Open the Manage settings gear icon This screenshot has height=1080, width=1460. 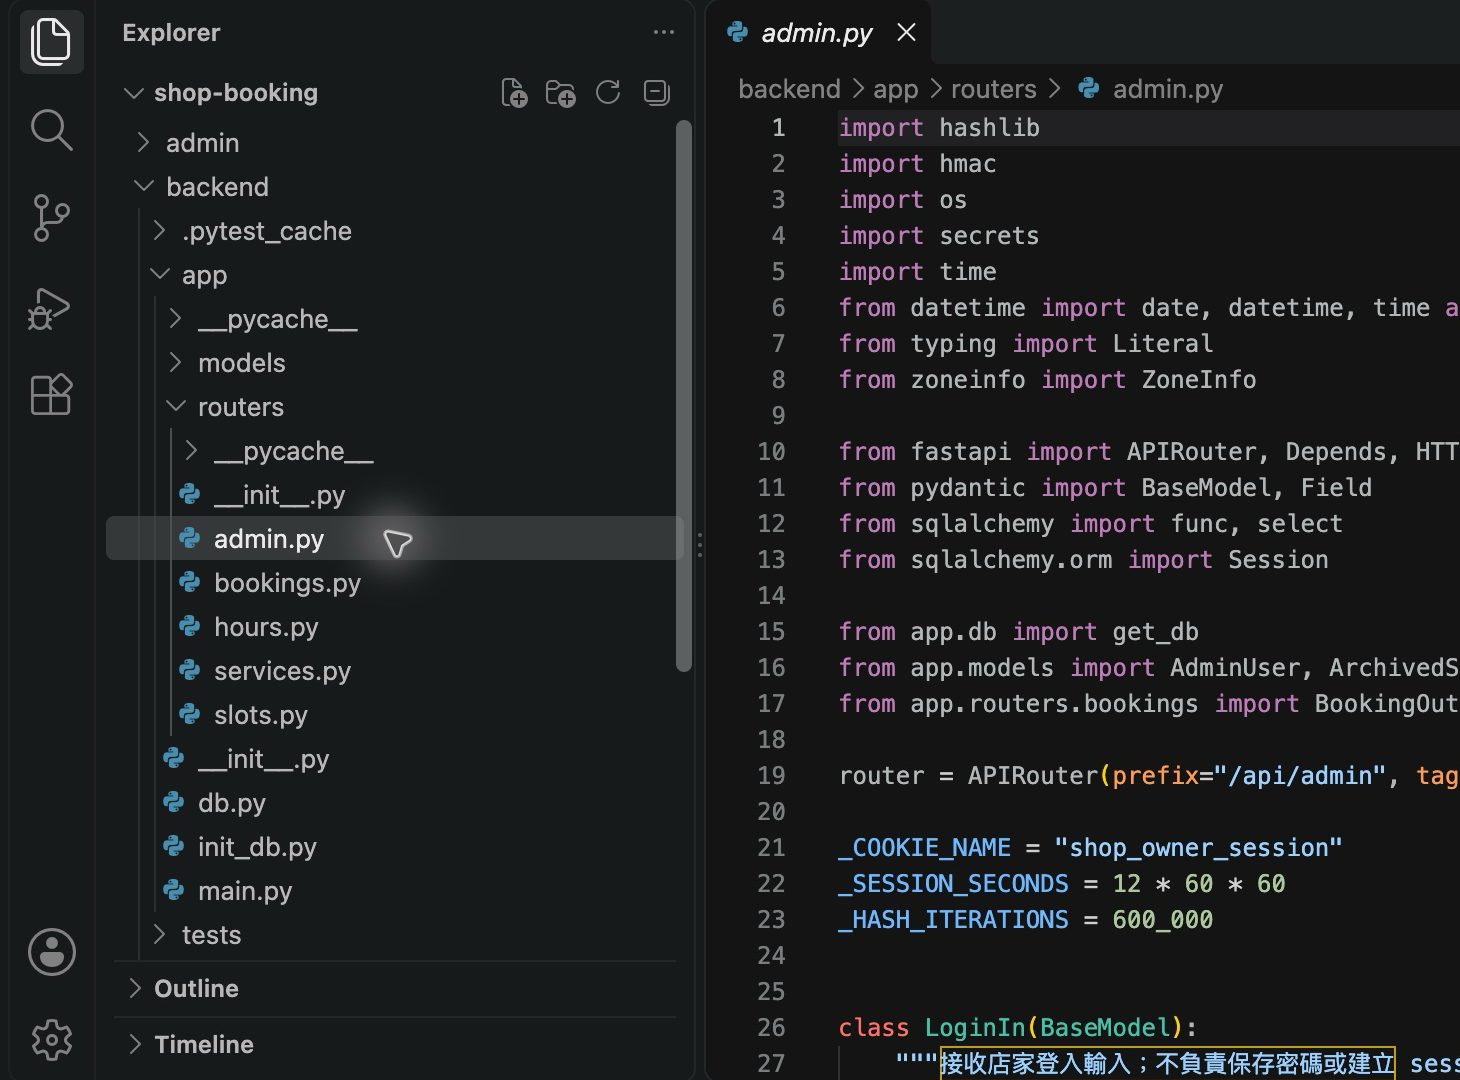tap(51, 1040)
